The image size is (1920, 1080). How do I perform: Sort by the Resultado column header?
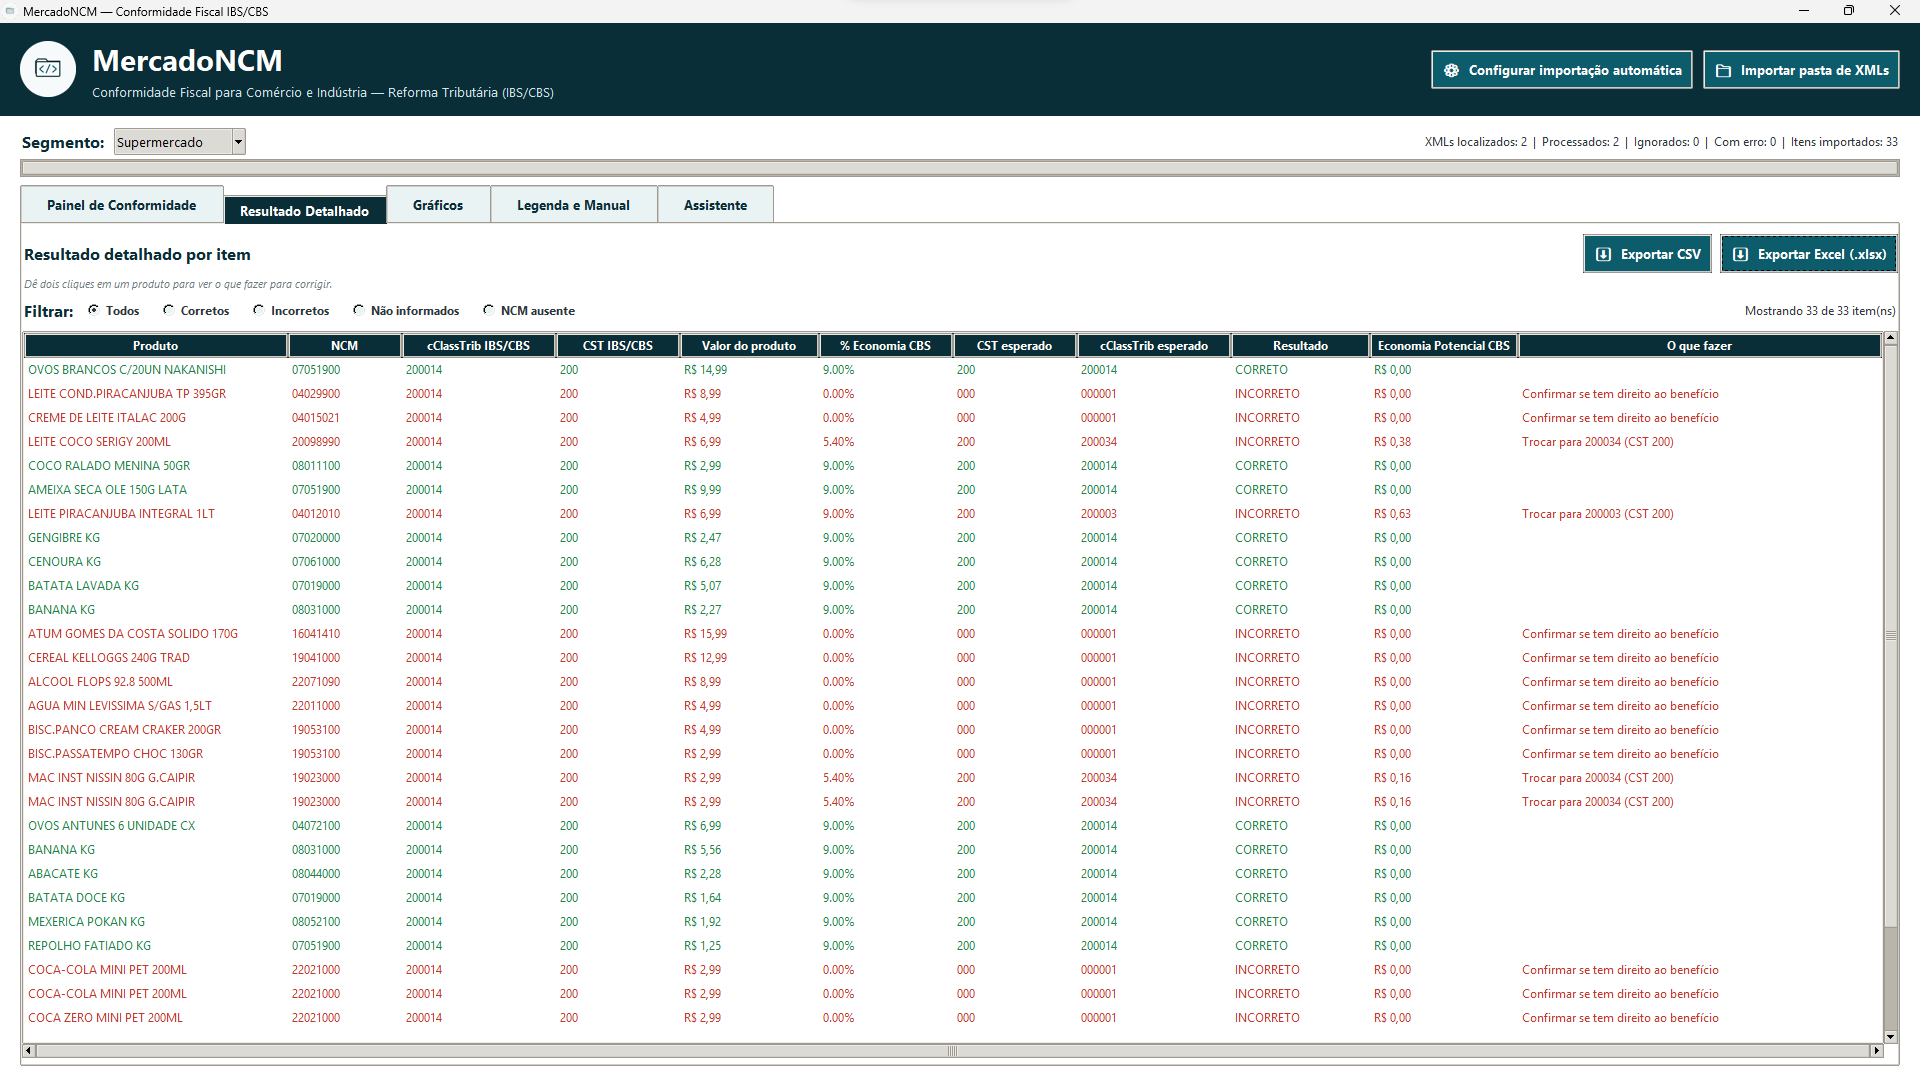tap(1300, 346)
